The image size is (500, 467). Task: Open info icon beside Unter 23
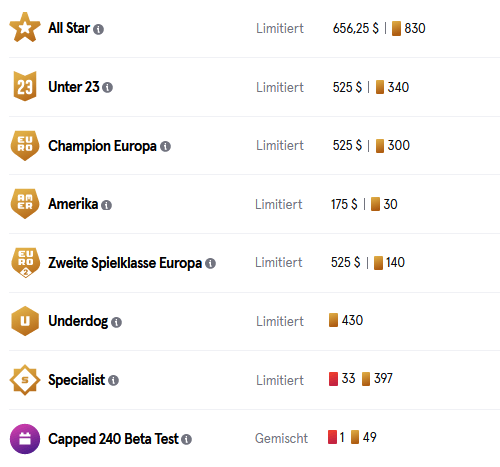click(x=107, y=88)
